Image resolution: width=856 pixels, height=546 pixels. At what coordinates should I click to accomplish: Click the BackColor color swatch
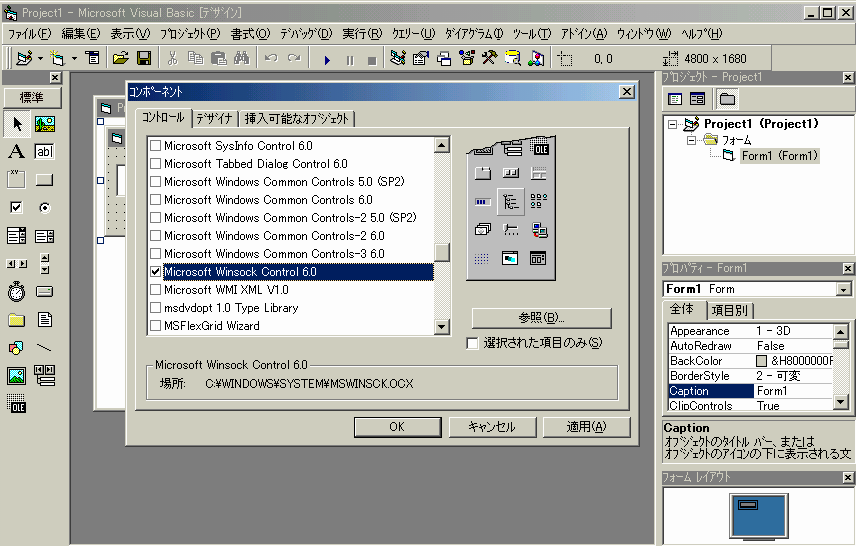[x=762, y=361]
